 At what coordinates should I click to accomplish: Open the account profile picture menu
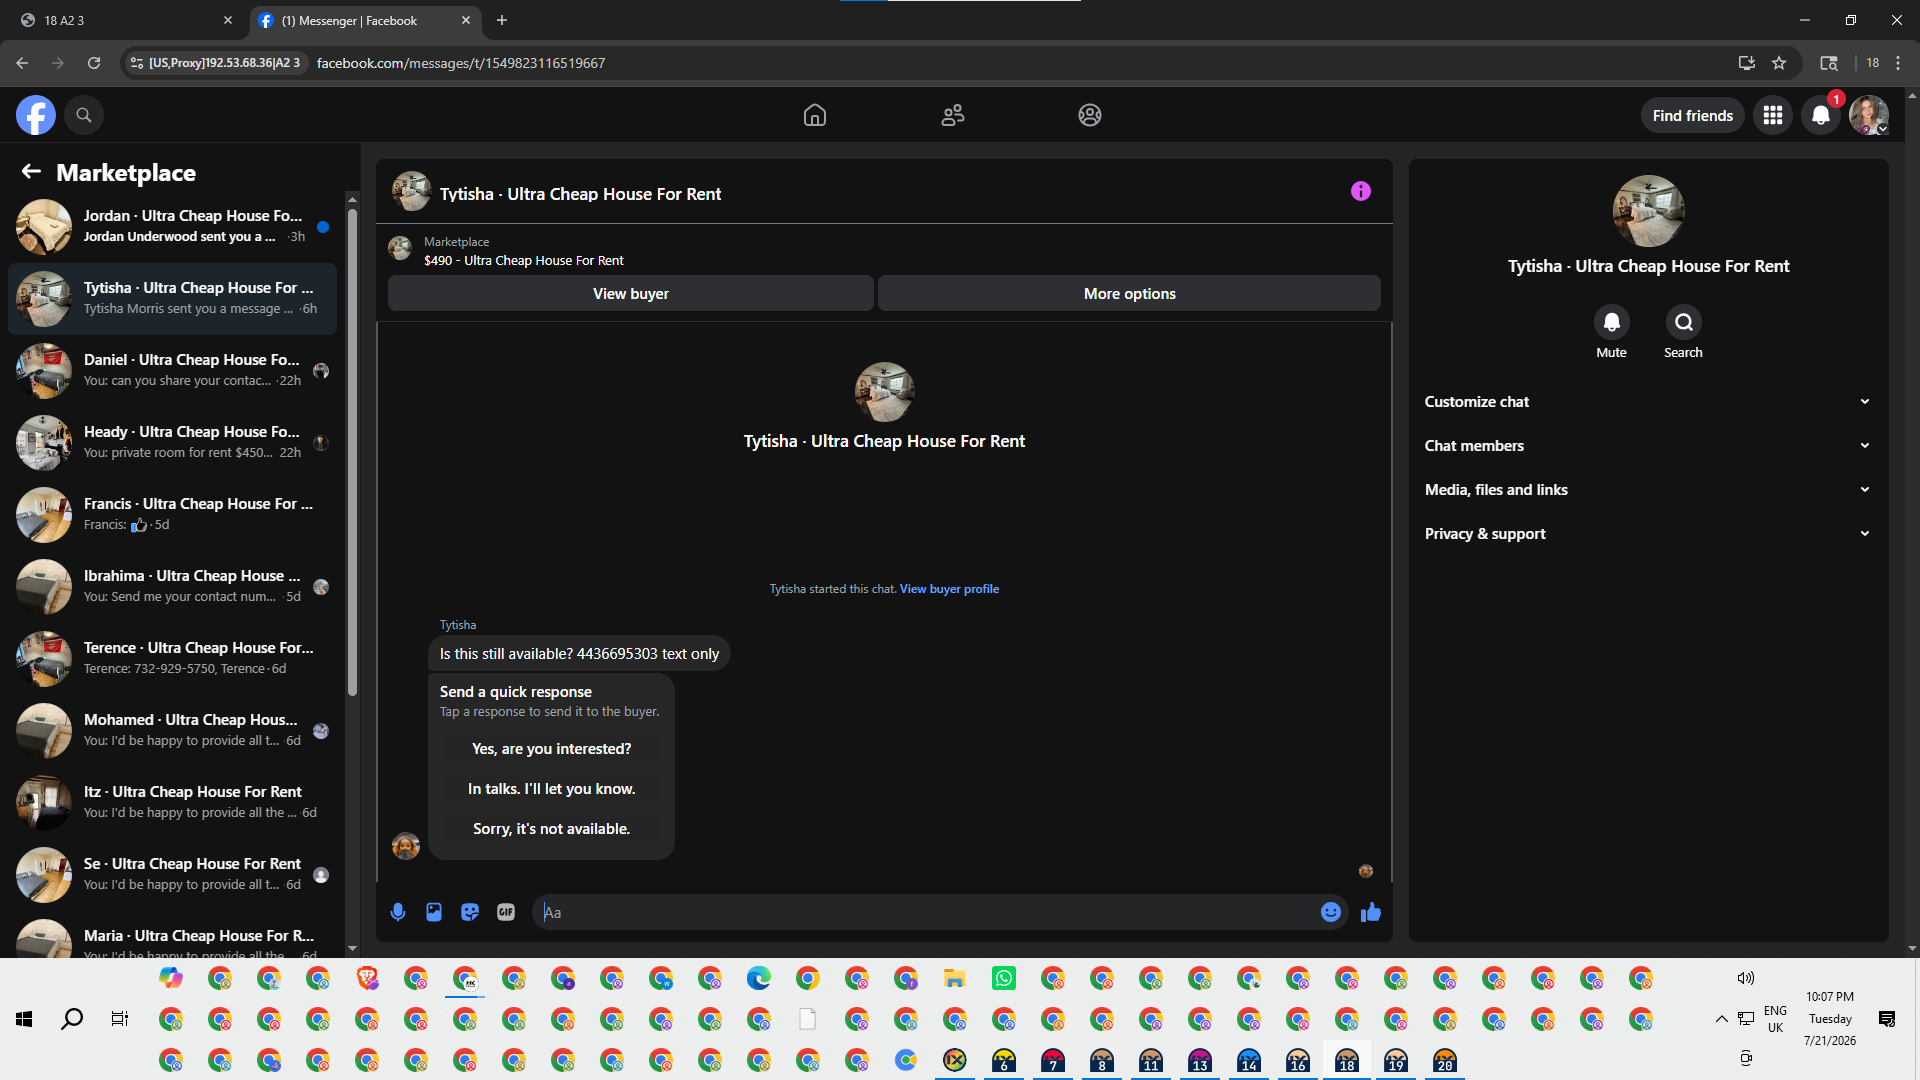point(1868,115)
